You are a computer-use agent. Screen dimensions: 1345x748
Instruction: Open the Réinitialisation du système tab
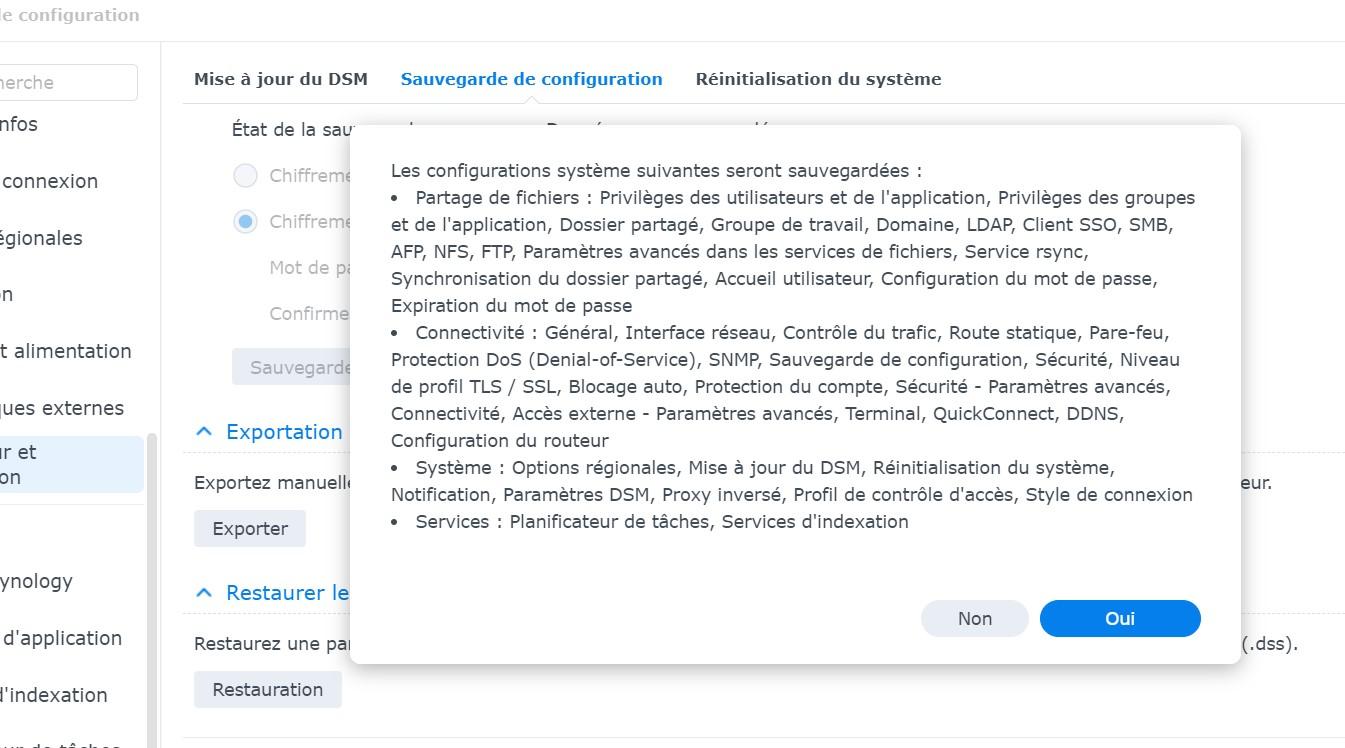(x=818, y=79)
